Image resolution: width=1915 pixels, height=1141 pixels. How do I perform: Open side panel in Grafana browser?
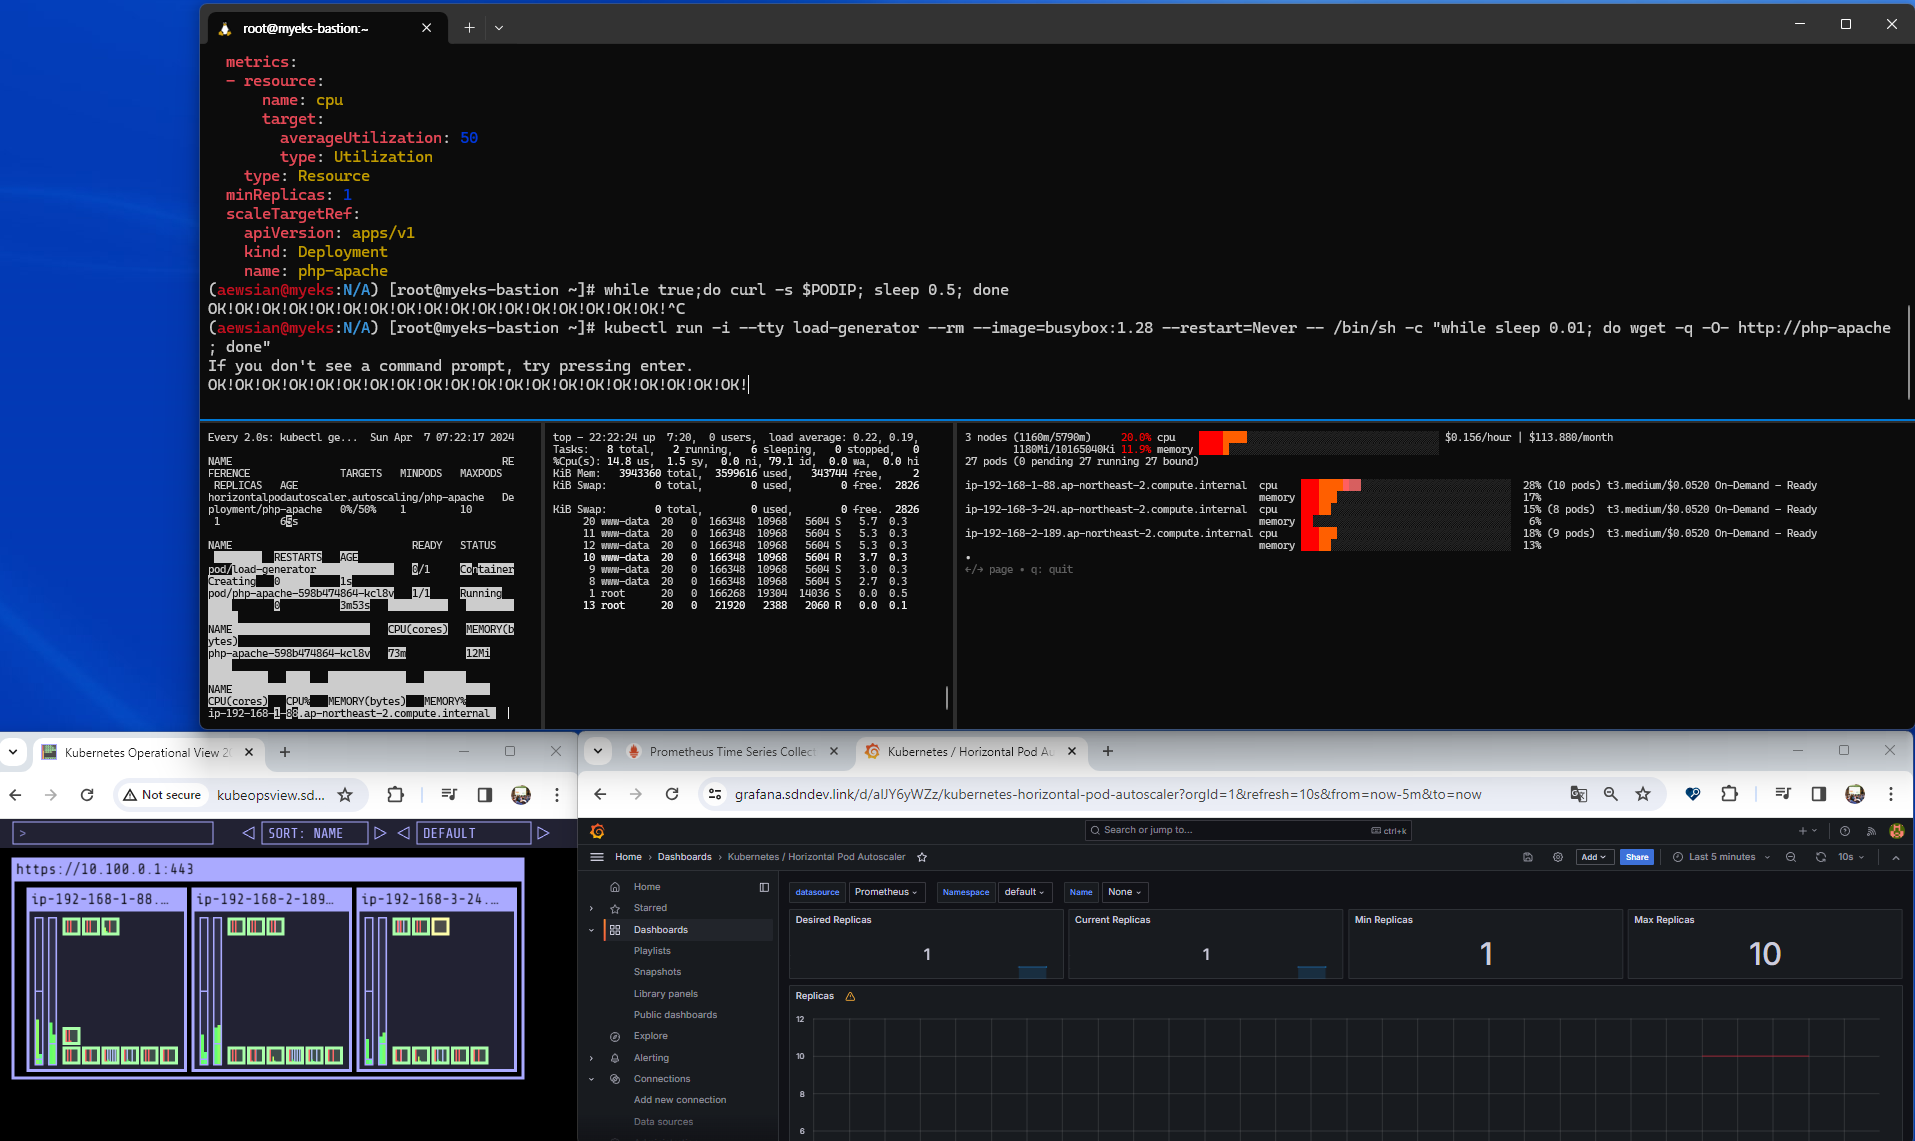click(x=1819, y=794)
